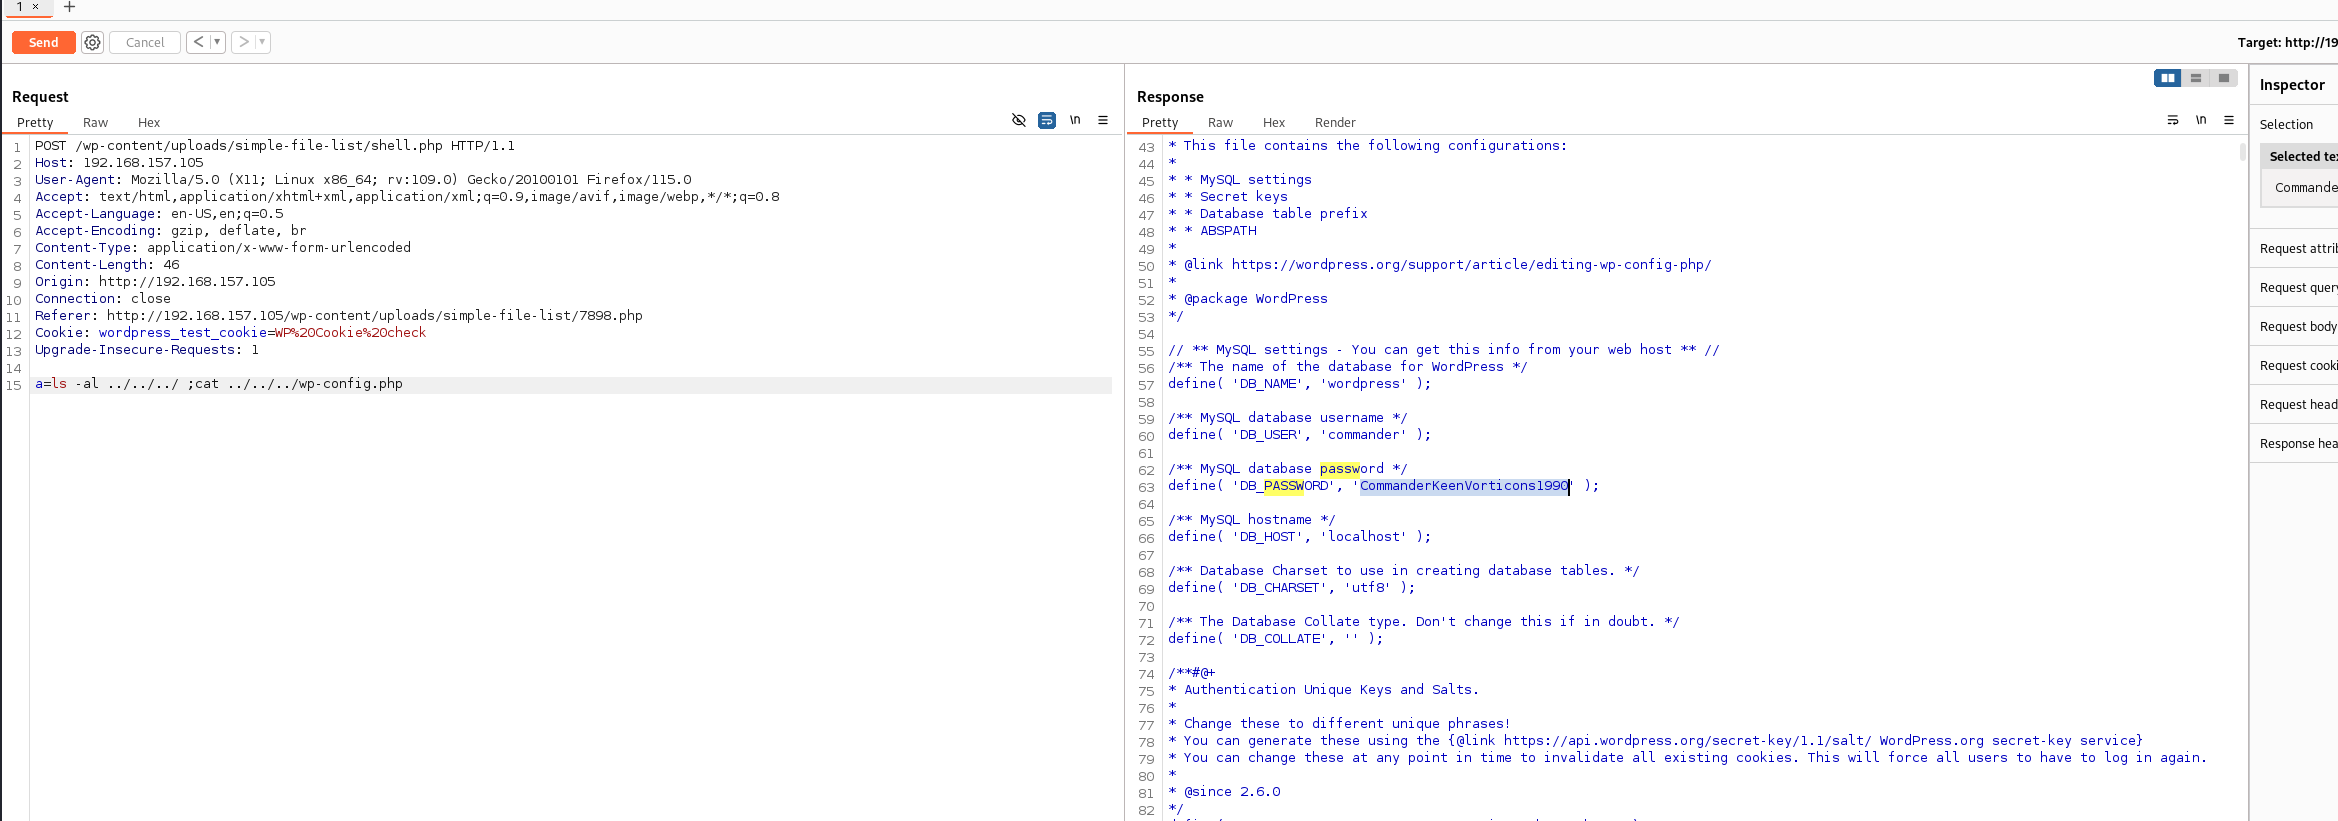Send the repeater request
The image size is (2338, 821).
click(43, 42)
